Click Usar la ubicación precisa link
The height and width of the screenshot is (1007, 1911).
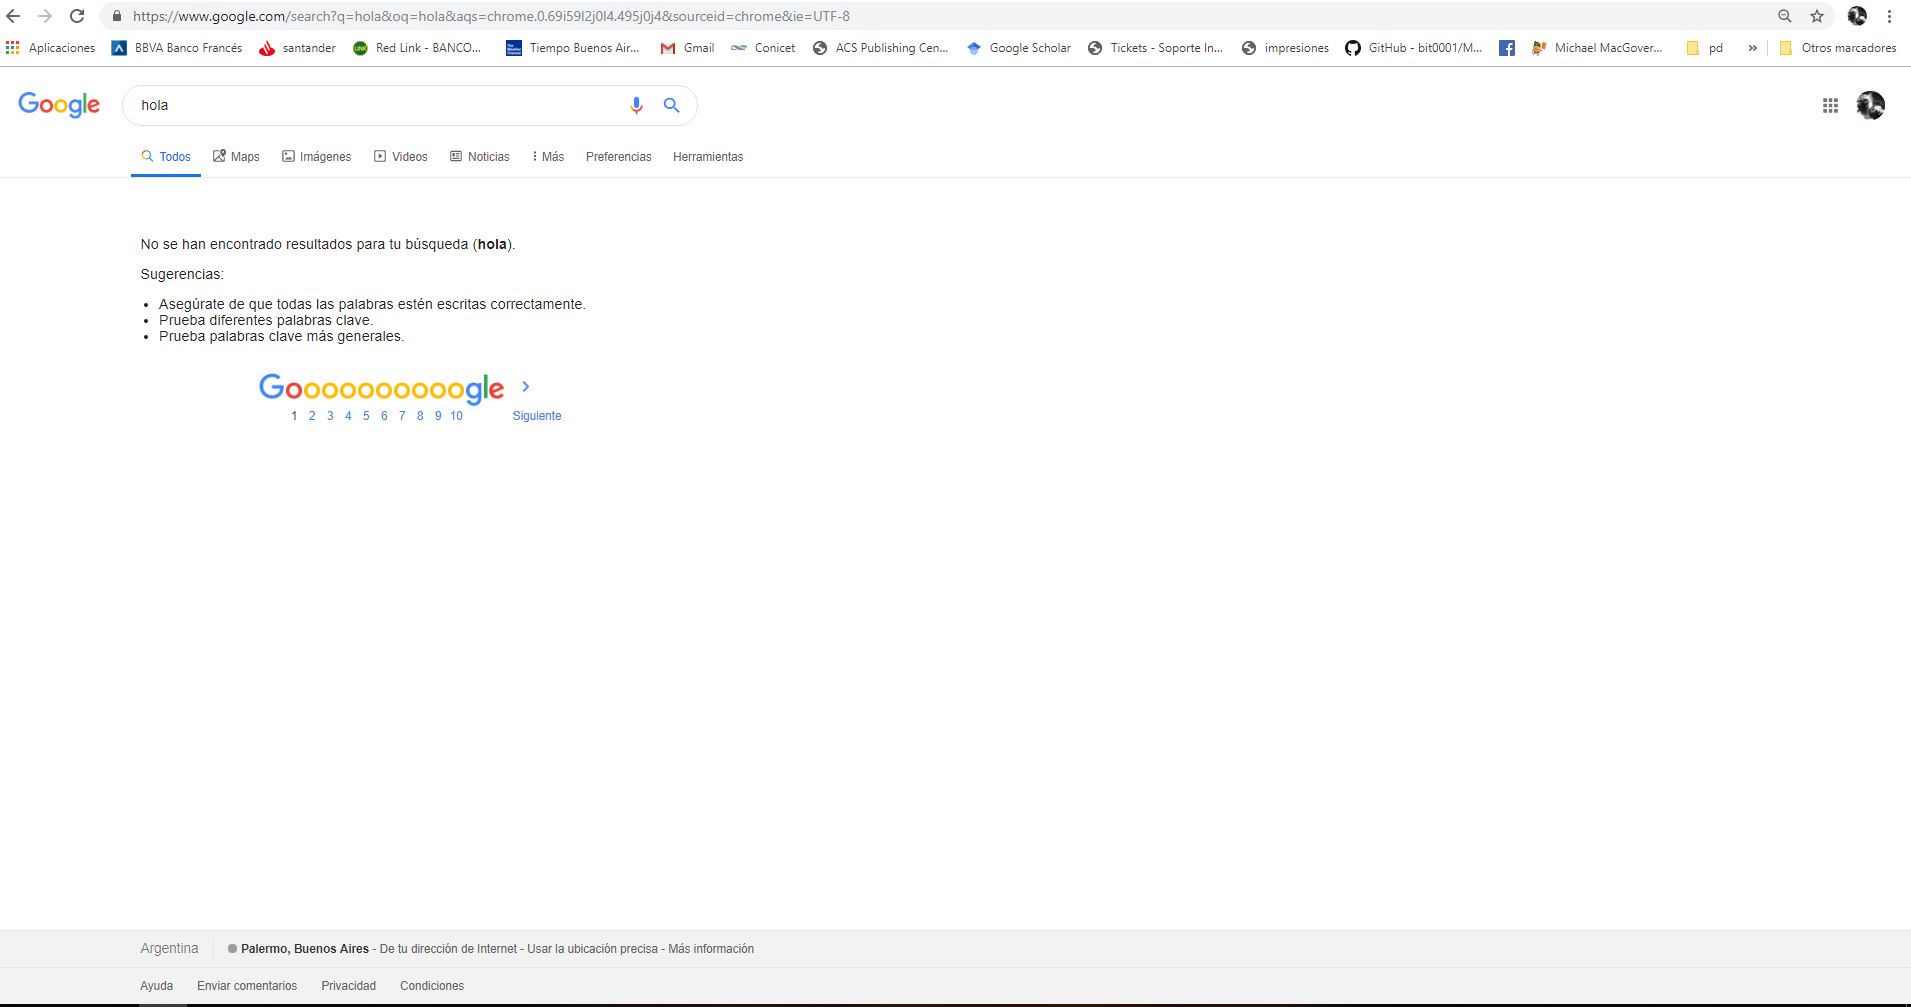tap(592, 949)
